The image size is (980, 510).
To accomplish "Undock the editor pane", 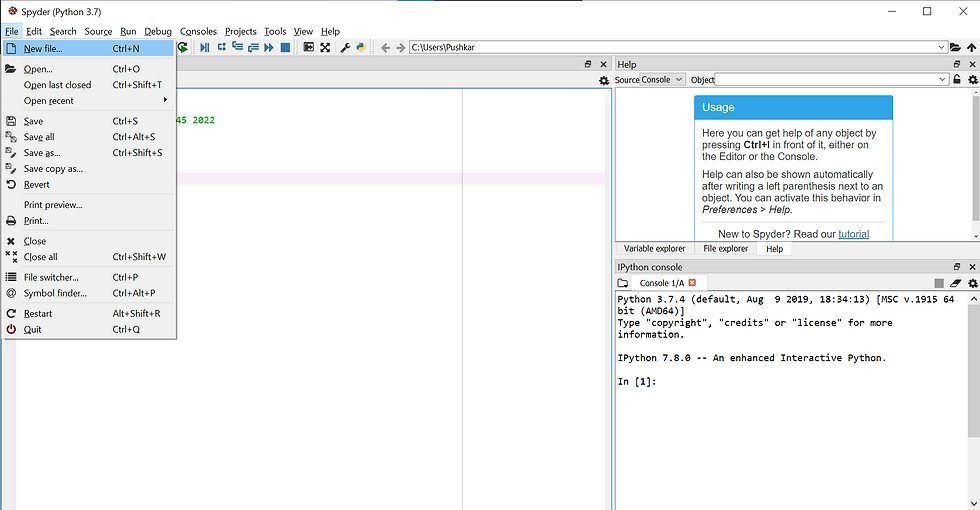I will point(588,64).
